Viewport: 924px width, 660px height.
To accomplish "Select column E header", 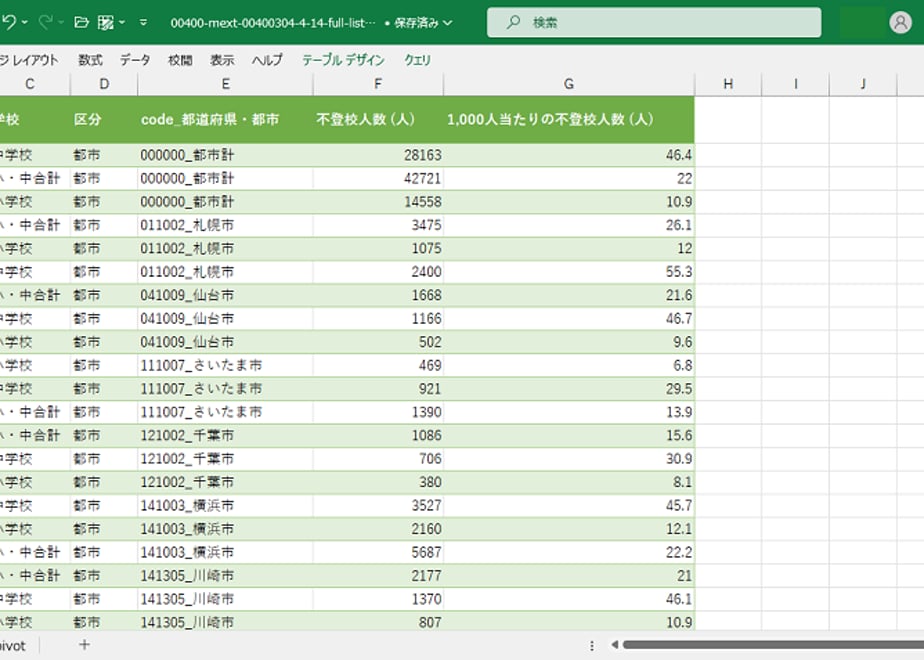I will tap(225, 84).
